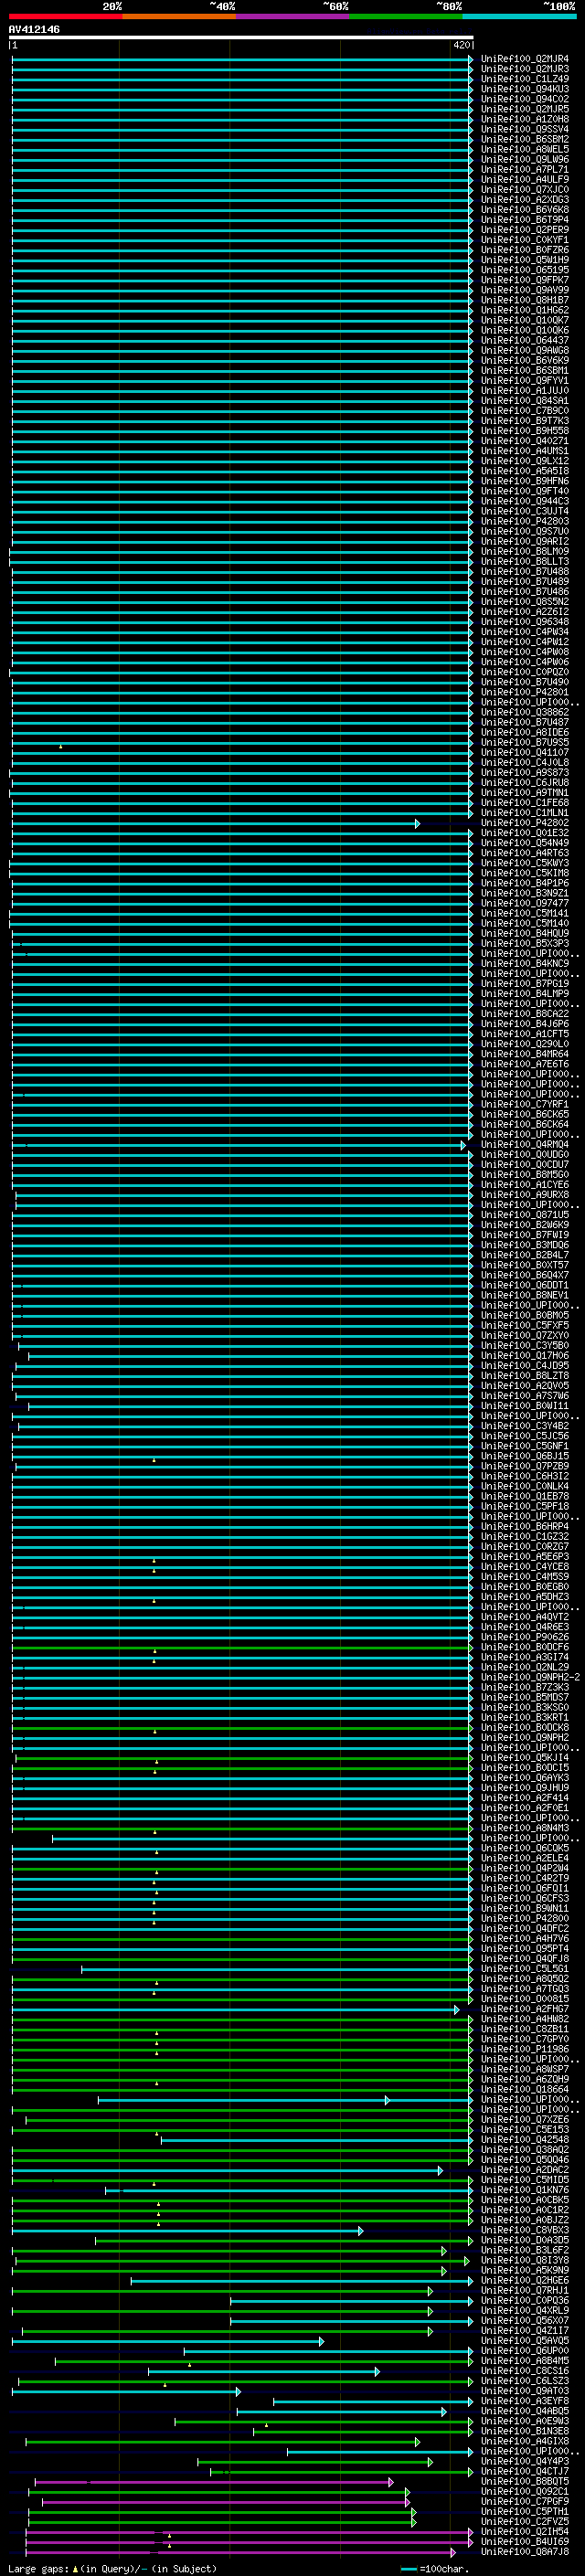The width and height of the screenshot is (585, 2576).
Task: Click the =100char. scale legend
Action: click(434, 2568)
